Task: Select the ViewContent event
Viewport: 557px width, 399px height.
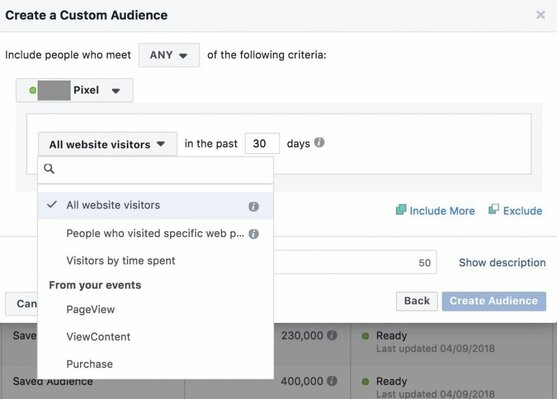Action: (x=156, y=337)
